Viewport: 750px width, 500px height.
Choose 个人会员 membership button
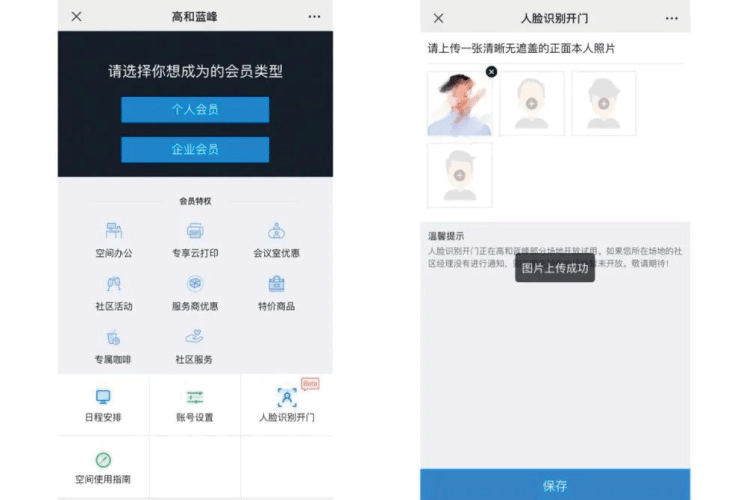coord(195,110)
